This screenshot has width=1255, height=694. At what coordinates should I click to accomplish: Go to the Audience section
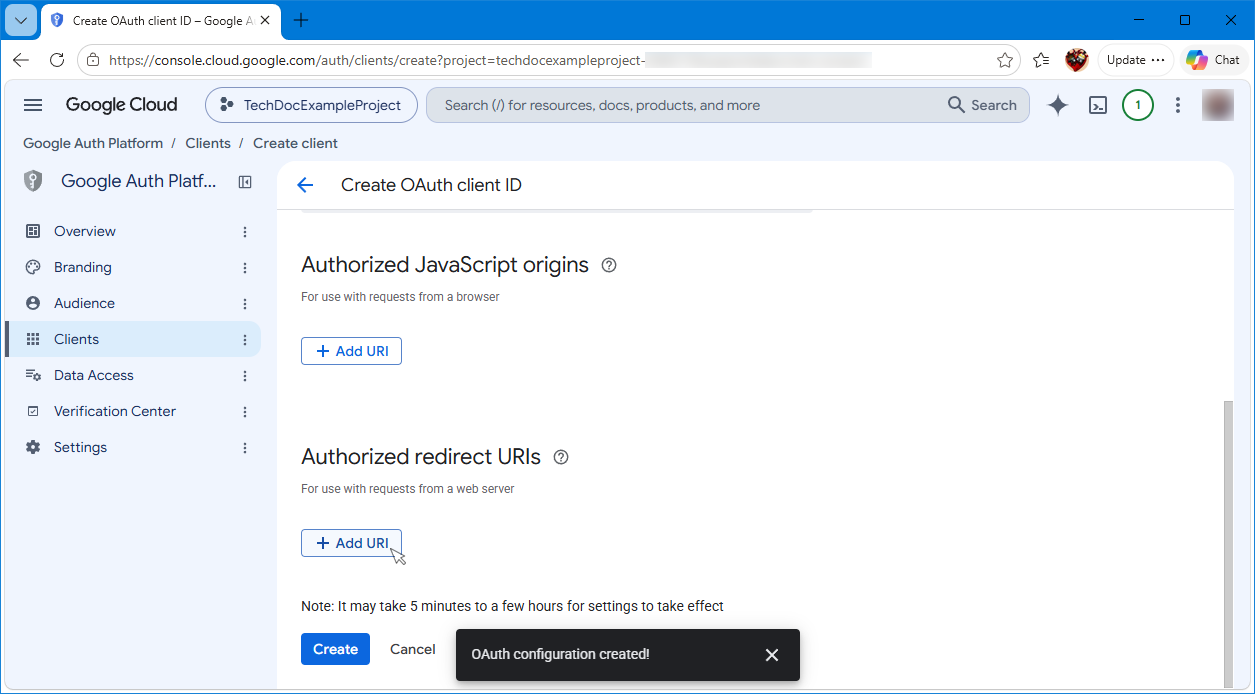84,303
